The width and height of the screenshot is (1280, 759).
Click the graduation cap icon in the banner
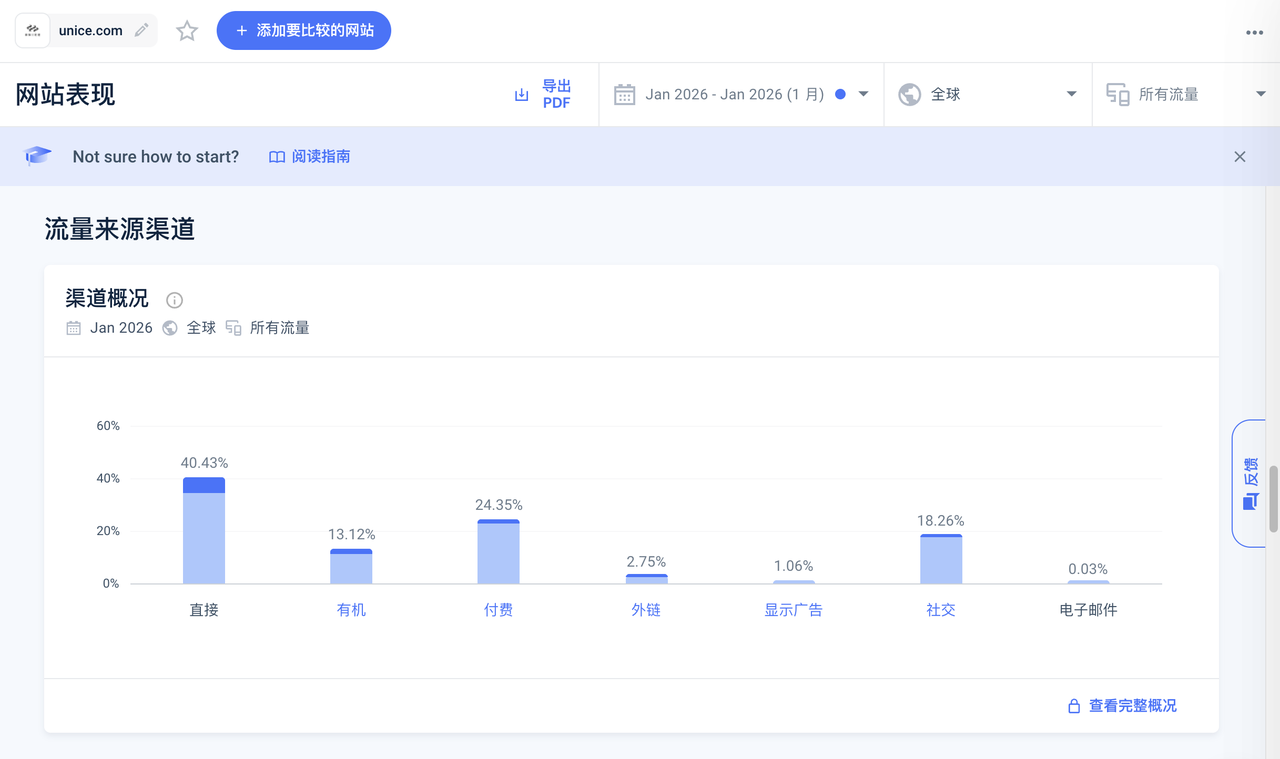click(36, 155)
